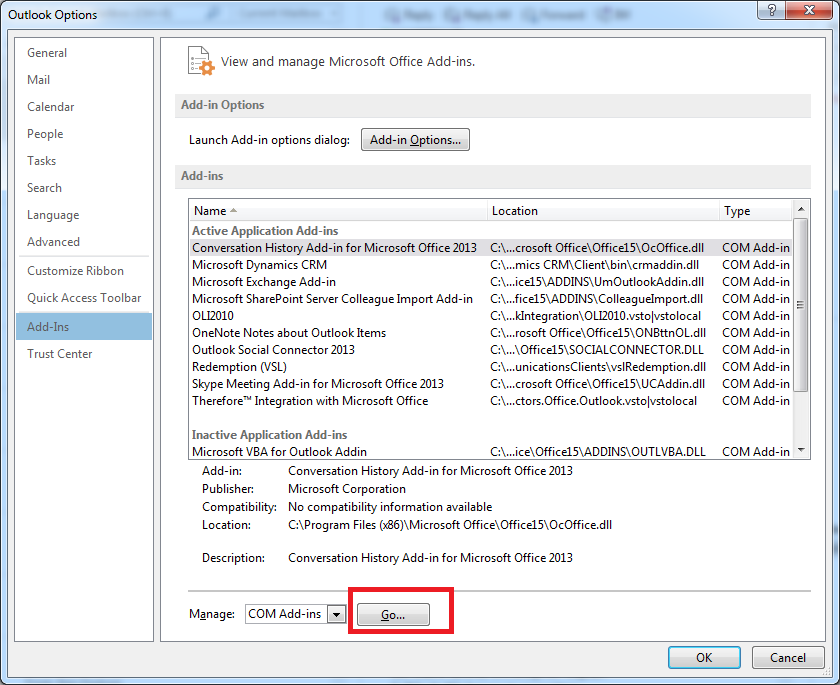
Task: Switch to the Mail settings page
Action: [38, 79]
